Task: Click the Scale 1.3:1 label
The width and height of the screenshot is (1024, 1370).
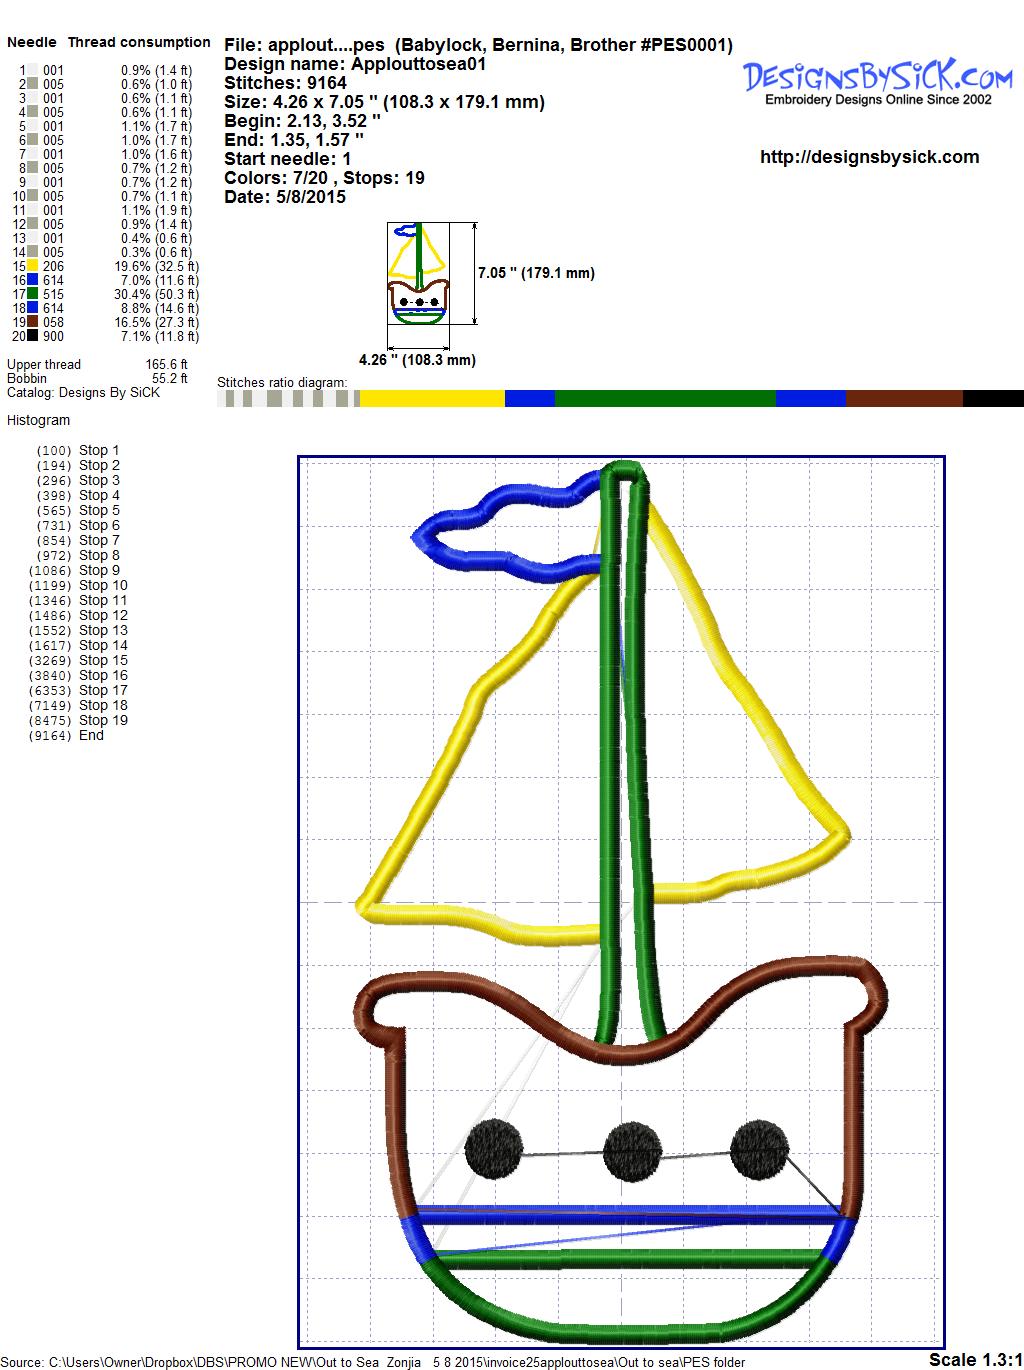Action: [x=975, y=1359]
